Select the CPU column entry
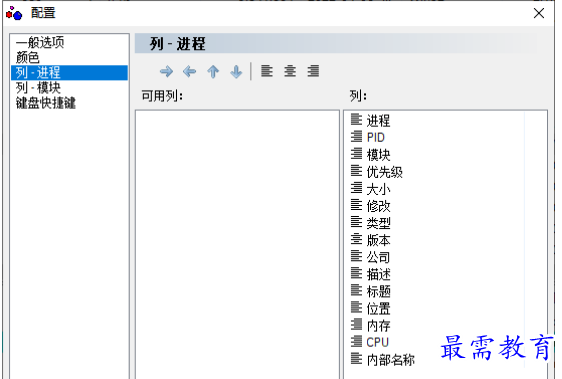 click(377, 342)
